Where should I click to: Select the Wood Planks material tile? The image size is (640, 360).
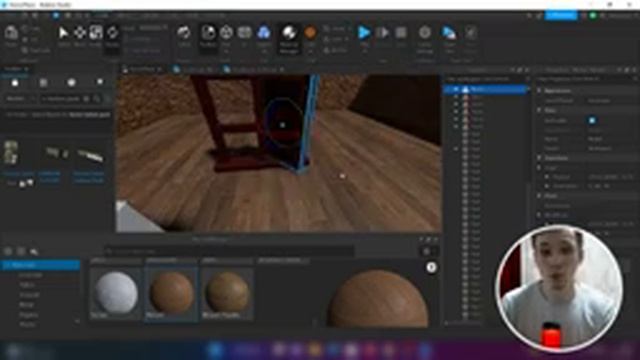[227, 294]
